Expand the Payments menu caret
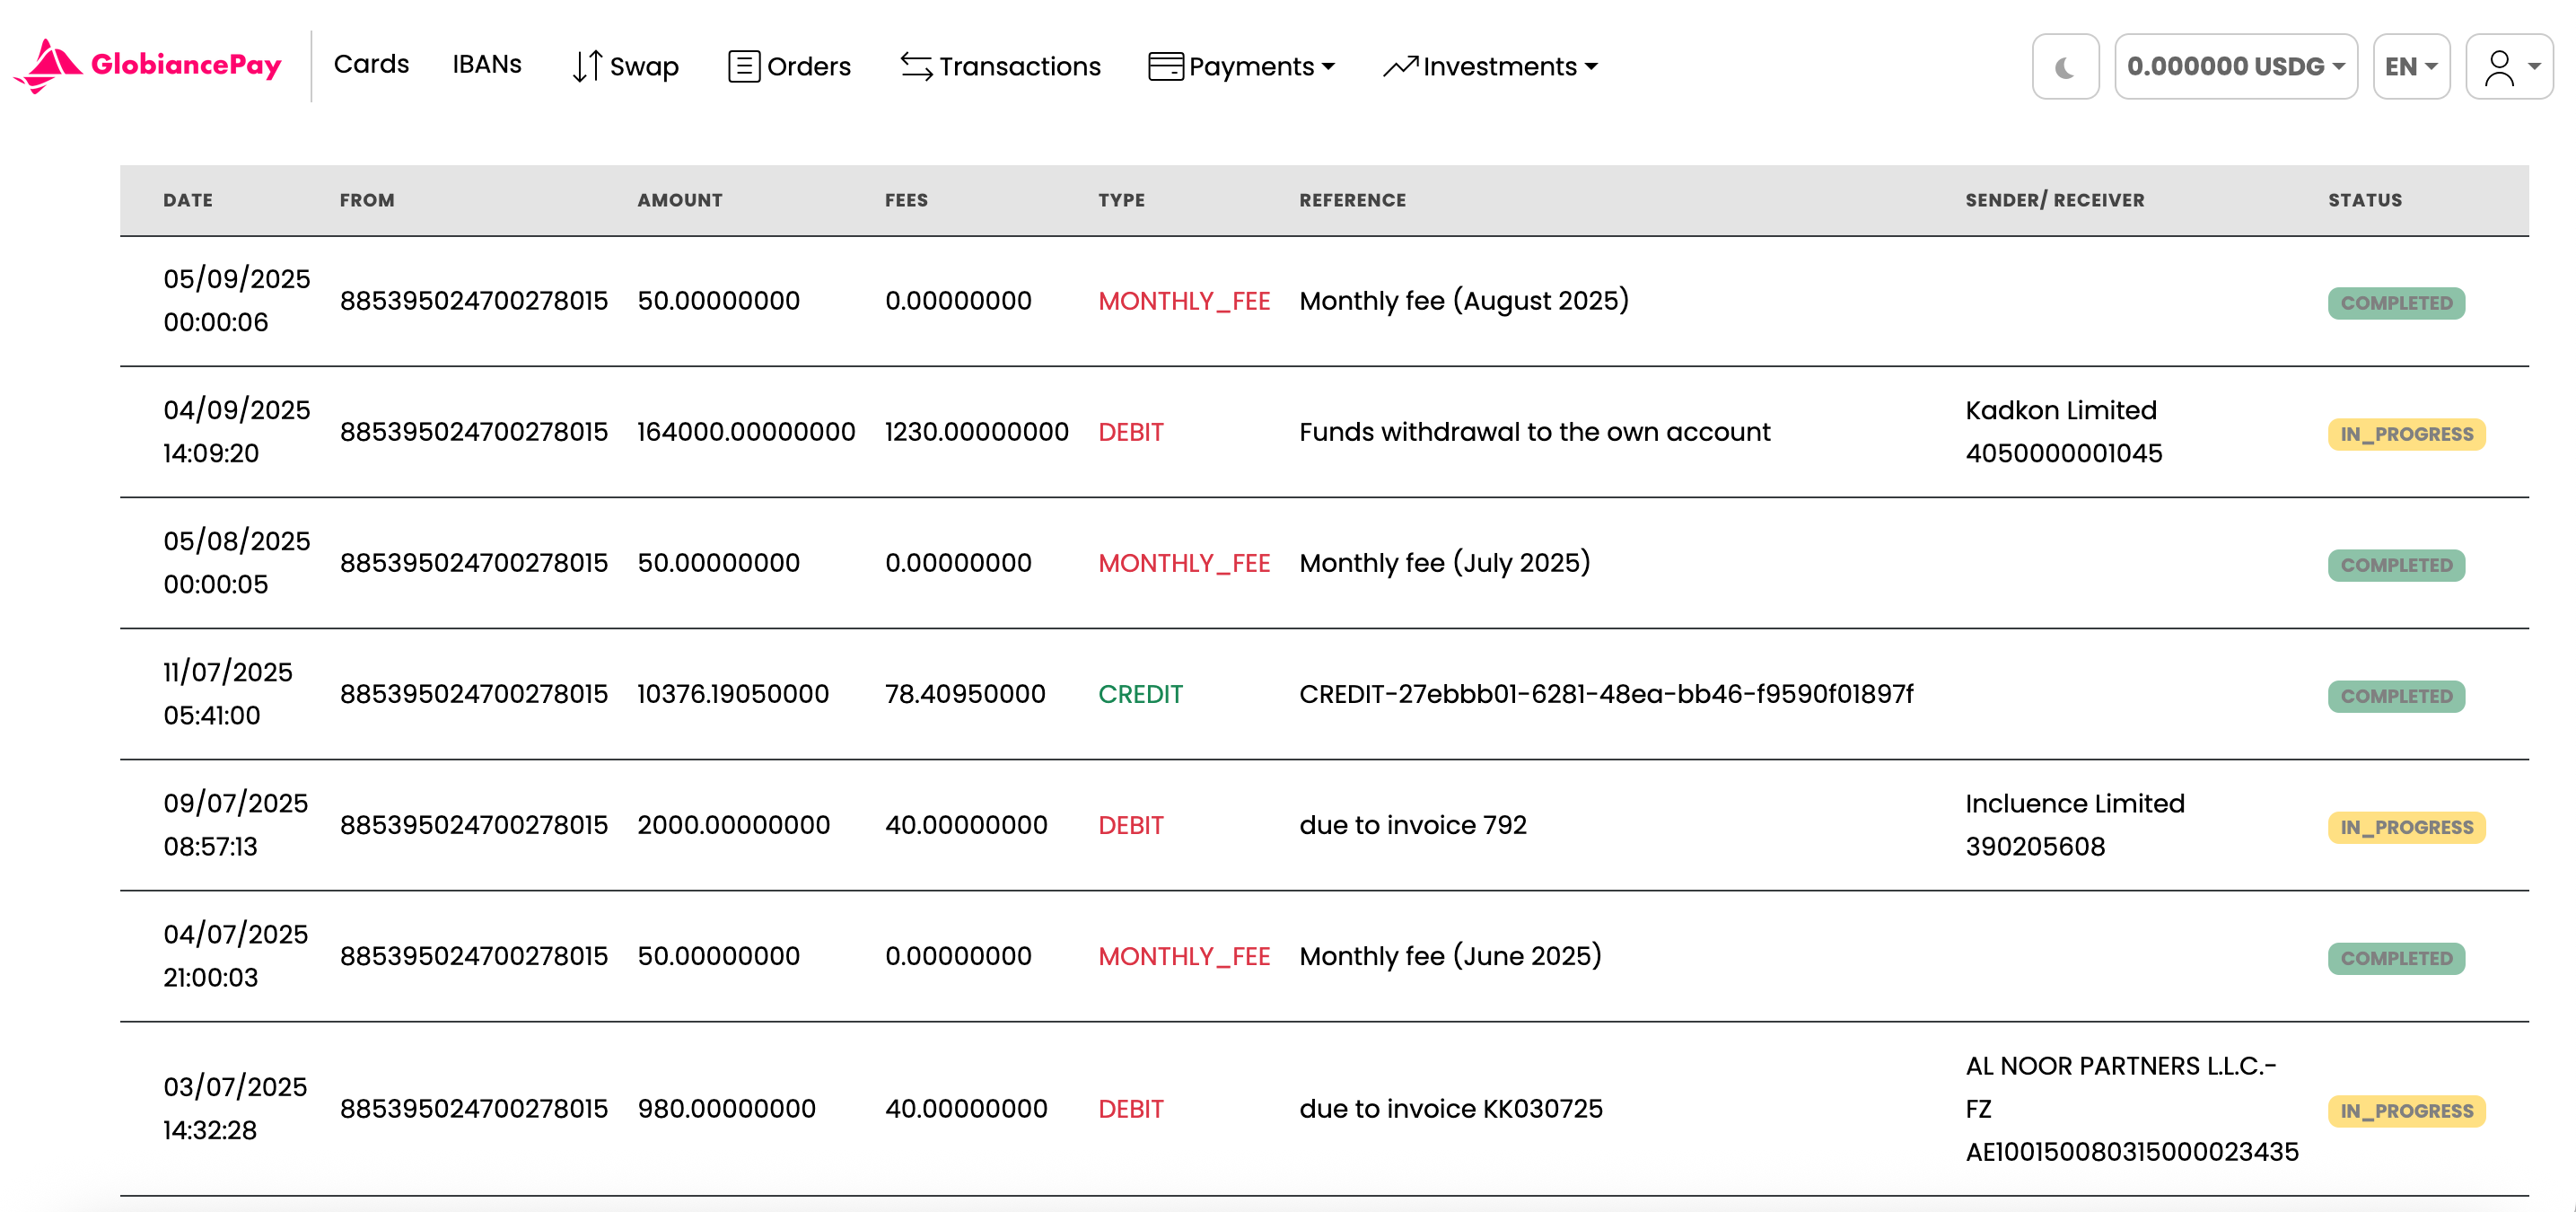Viewport: 2576px width, 1212px height. pos(1328,67)
